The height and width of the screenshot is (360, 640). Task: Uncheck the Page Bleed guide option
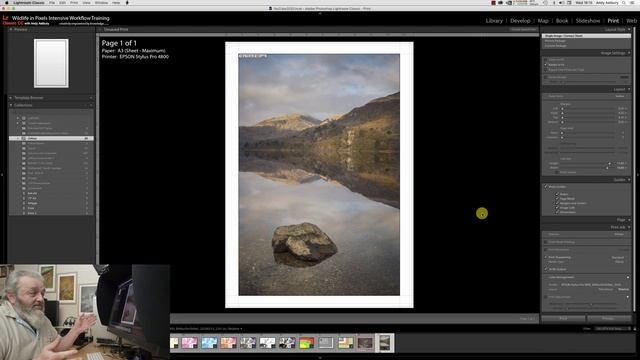tap(557, 199)
